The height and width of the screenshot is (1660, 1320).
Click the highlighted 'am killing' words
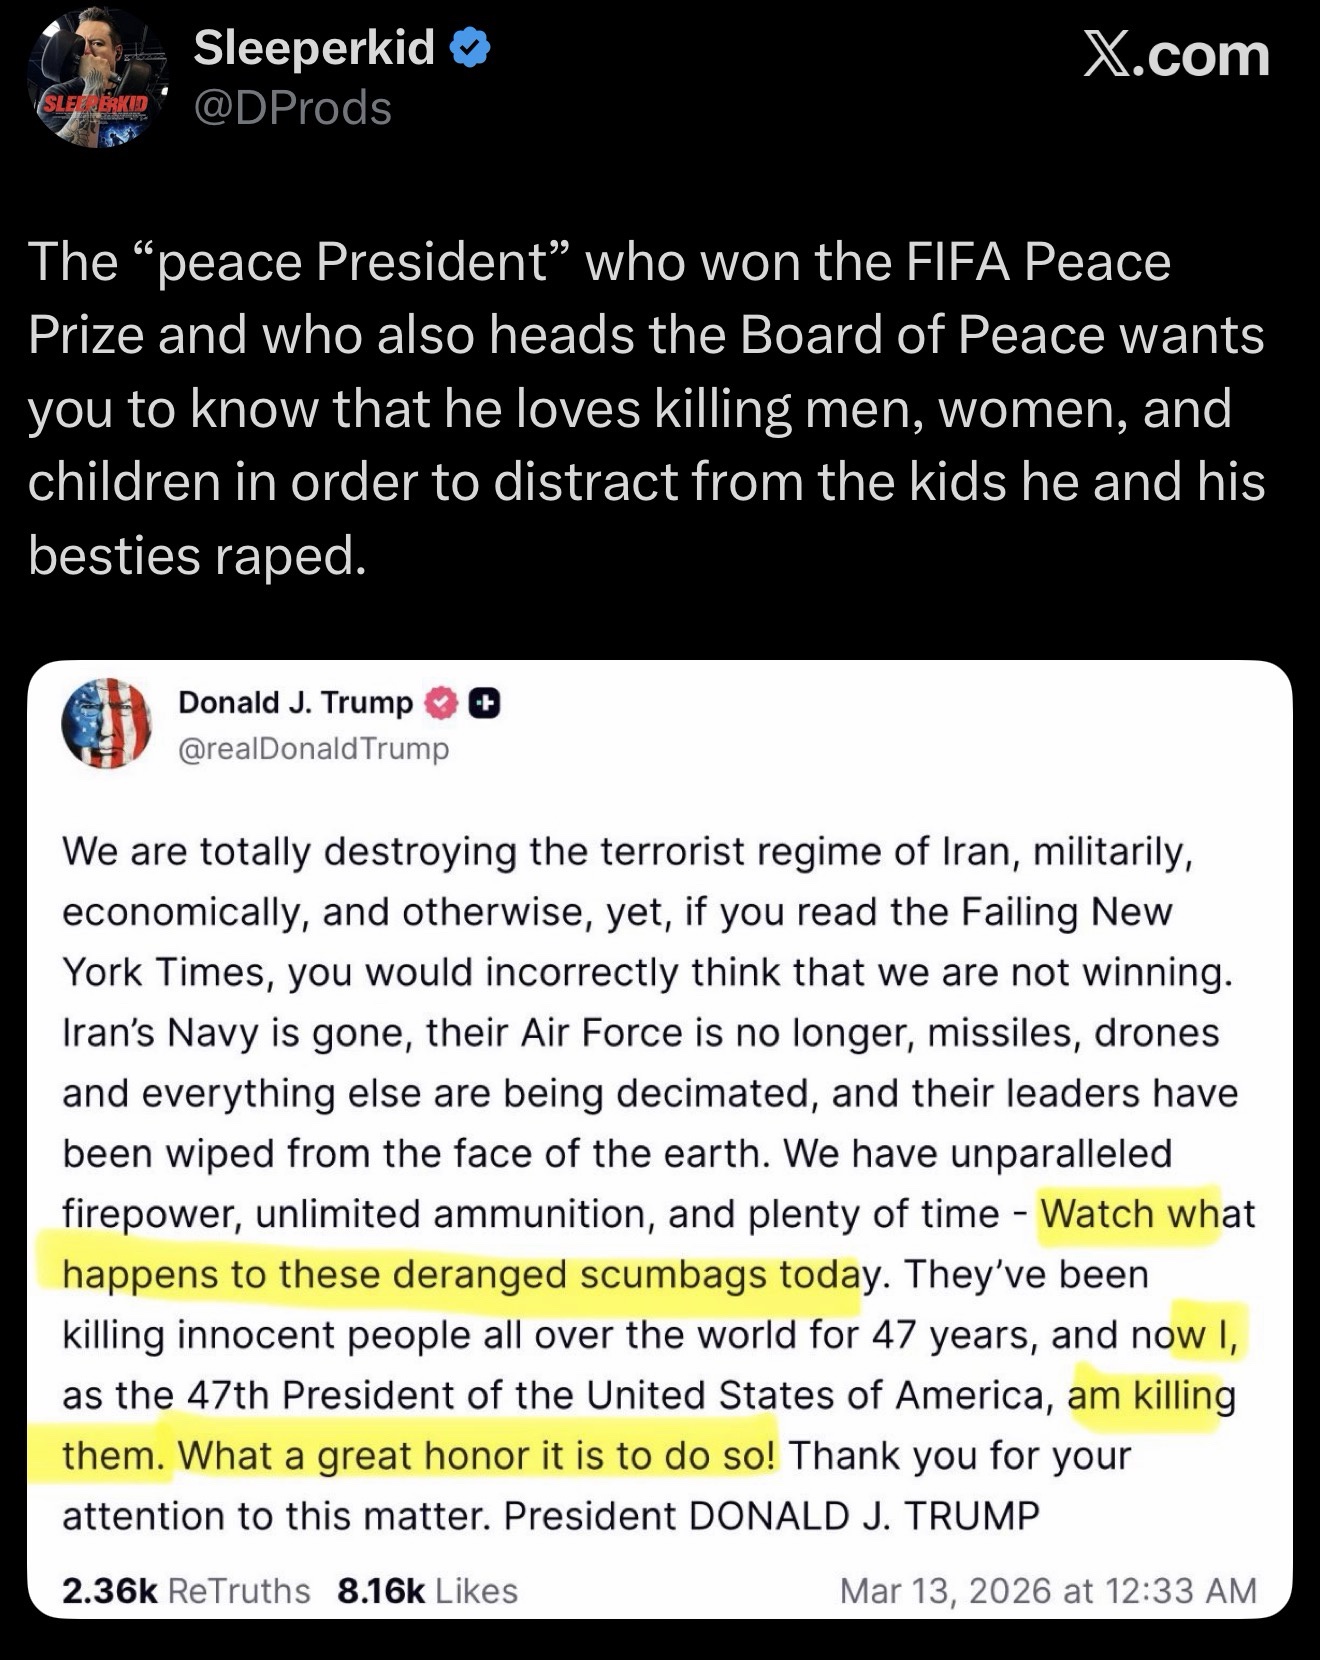(x=1151, y=1395)
